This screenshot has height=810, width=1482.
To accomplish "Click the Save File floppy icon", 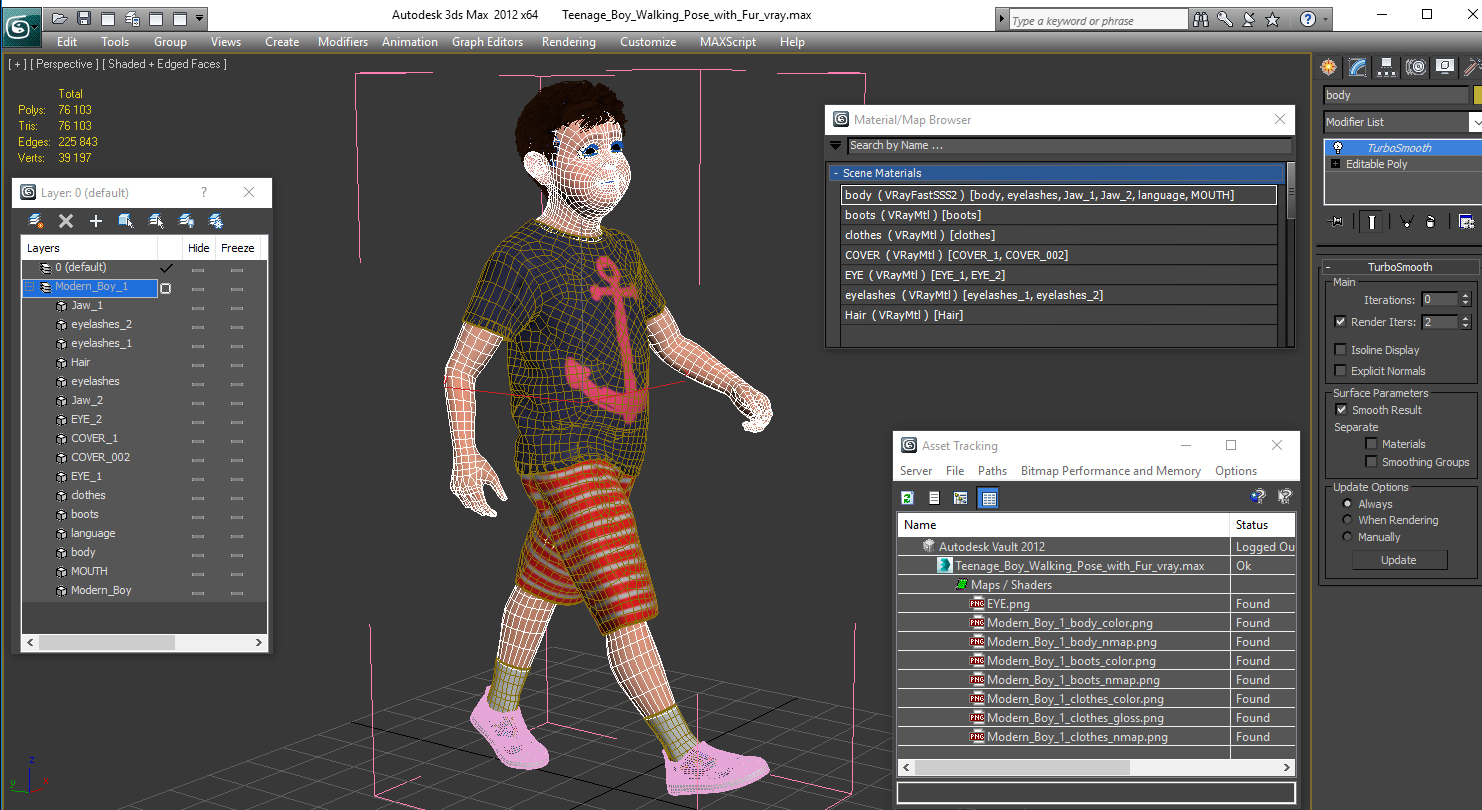I will tap(84, 19).
